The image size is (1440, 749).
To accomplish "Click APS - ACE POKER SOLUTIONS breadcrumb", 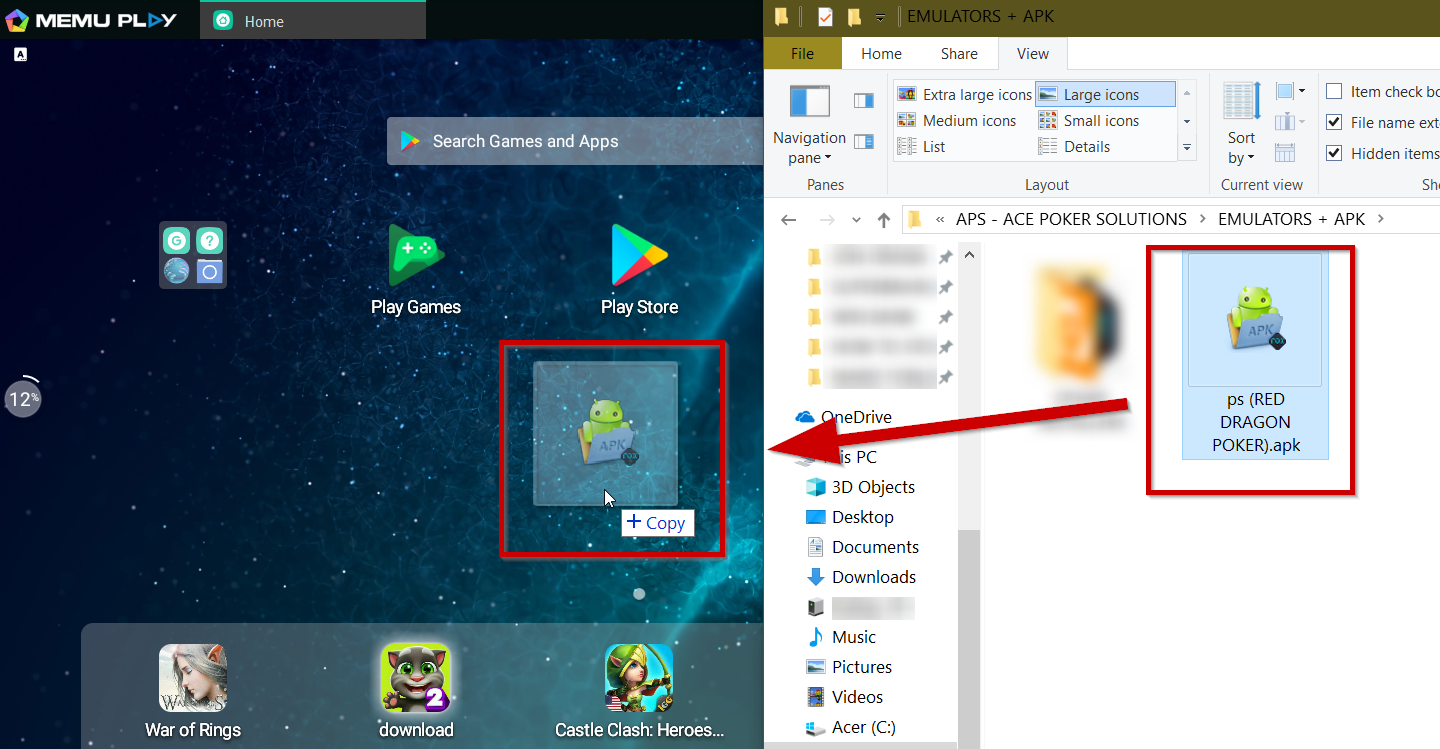I will click(1071, 219).
